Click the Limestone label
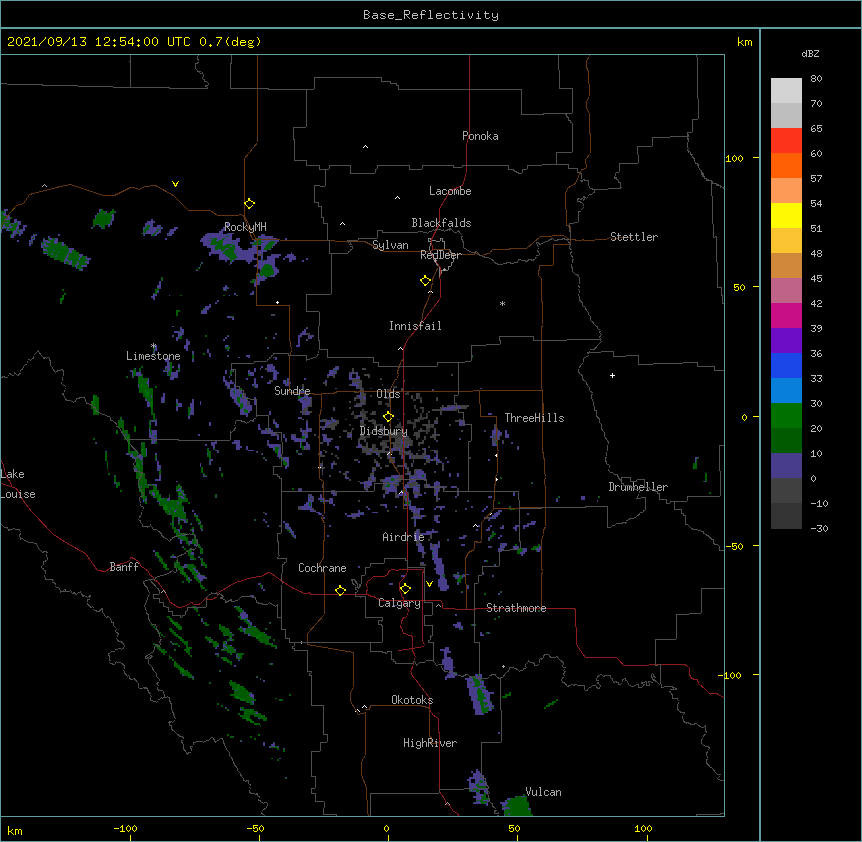862x842 pixels. 153,356
